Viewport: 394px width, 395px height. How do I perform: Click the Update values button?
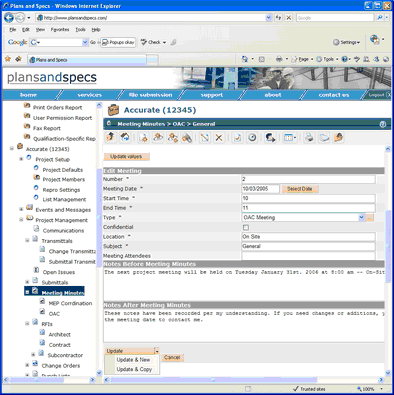(x=126, y=157)
